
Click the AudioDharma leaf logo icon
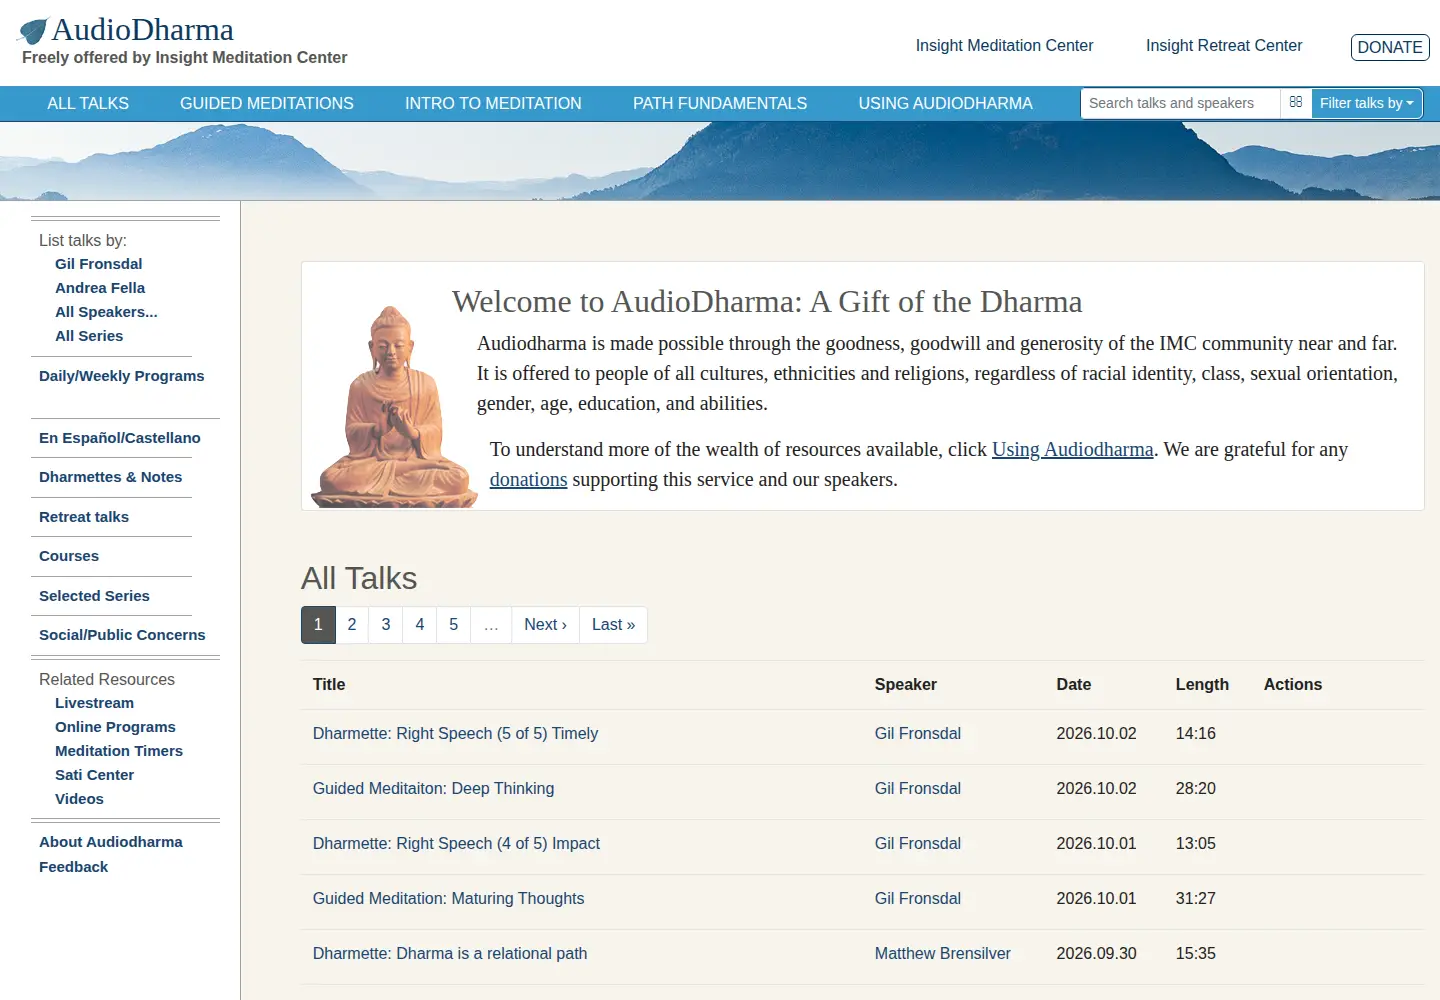(x=33, y=31)
